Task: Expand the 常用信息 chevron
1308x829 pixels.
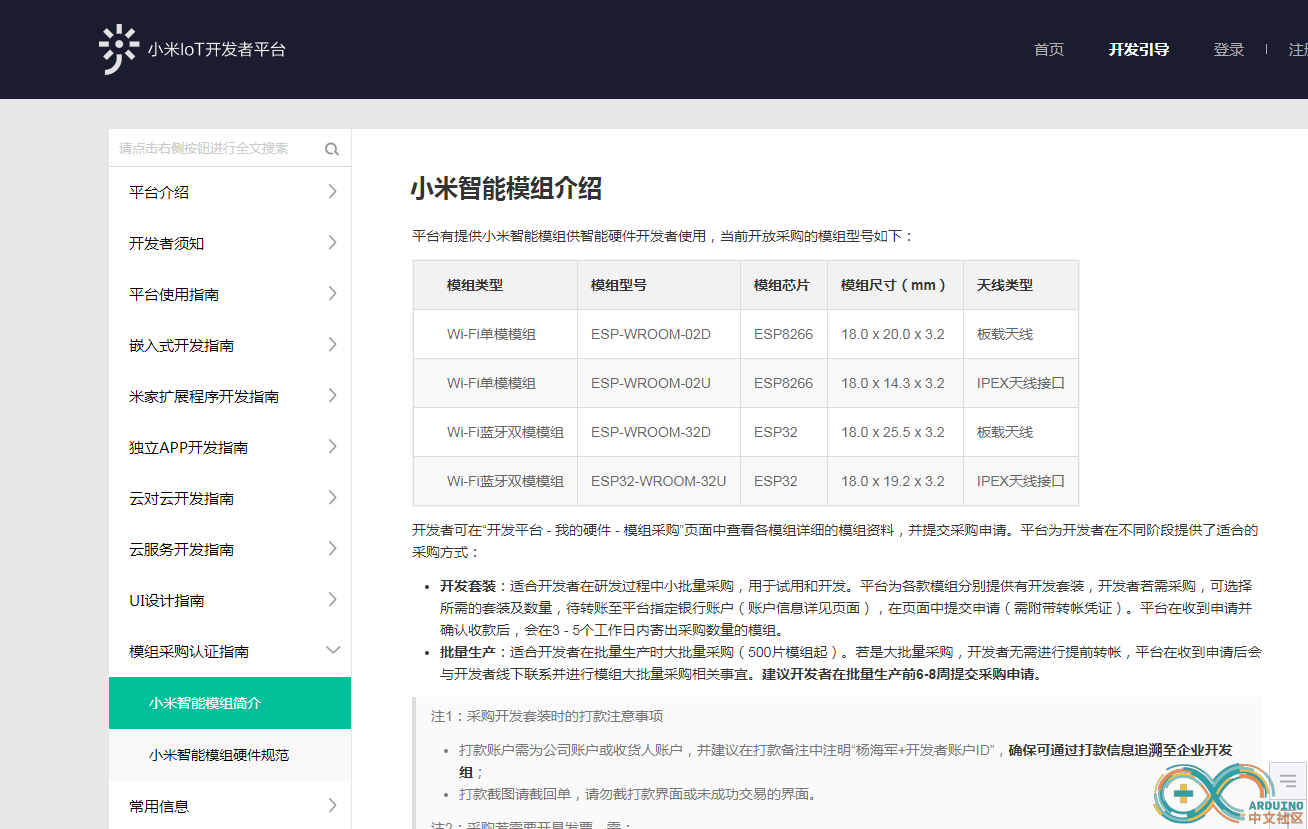Action: tap(332, 806)
